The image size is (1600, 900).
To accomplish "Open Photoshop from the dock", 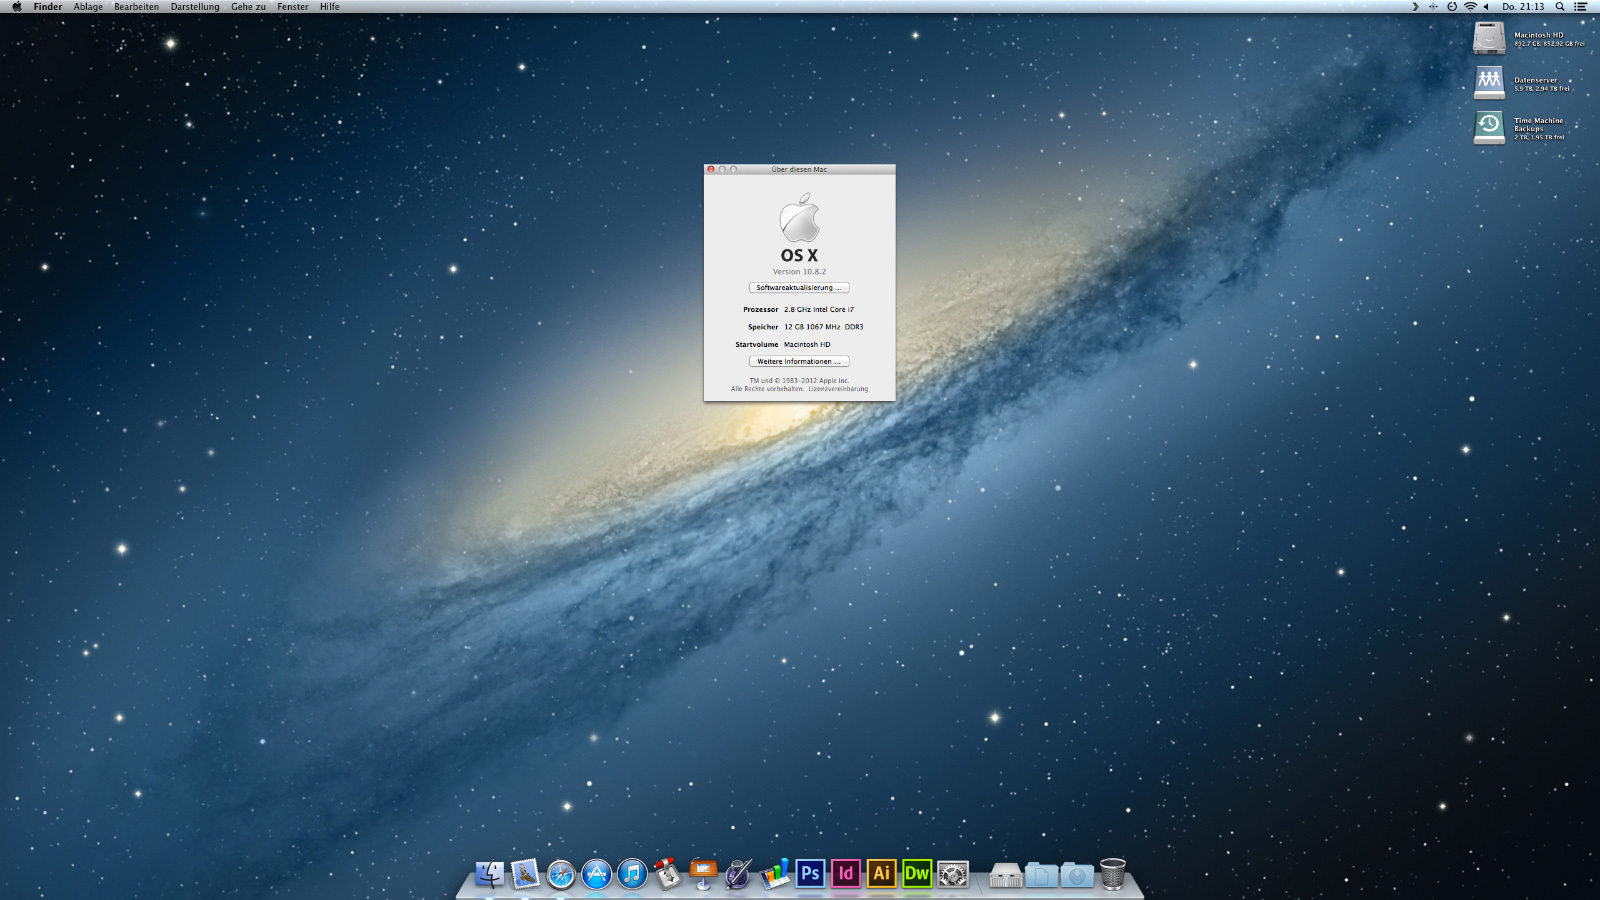I will 810,874.
